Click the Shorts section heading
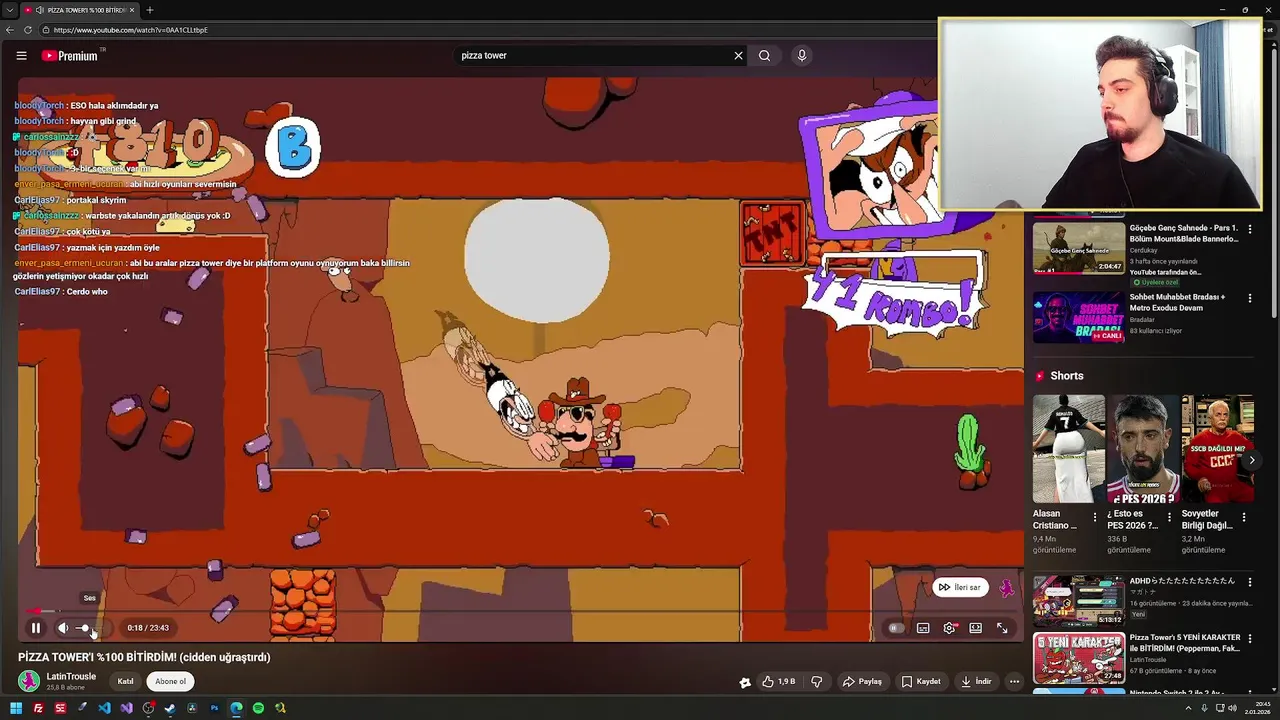This screenshot has height=720, width=1280. coord(1066,376)
